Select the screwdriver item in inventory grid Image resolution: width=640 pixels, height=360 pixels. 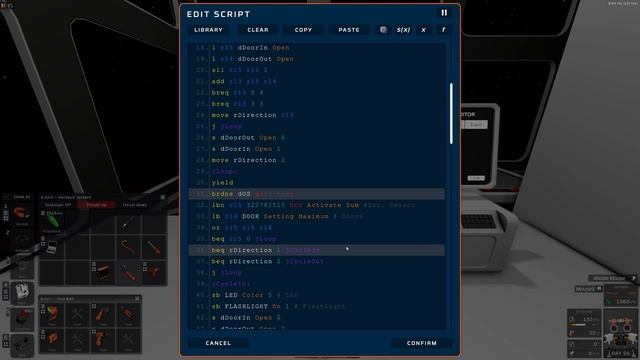click(153, 247)
